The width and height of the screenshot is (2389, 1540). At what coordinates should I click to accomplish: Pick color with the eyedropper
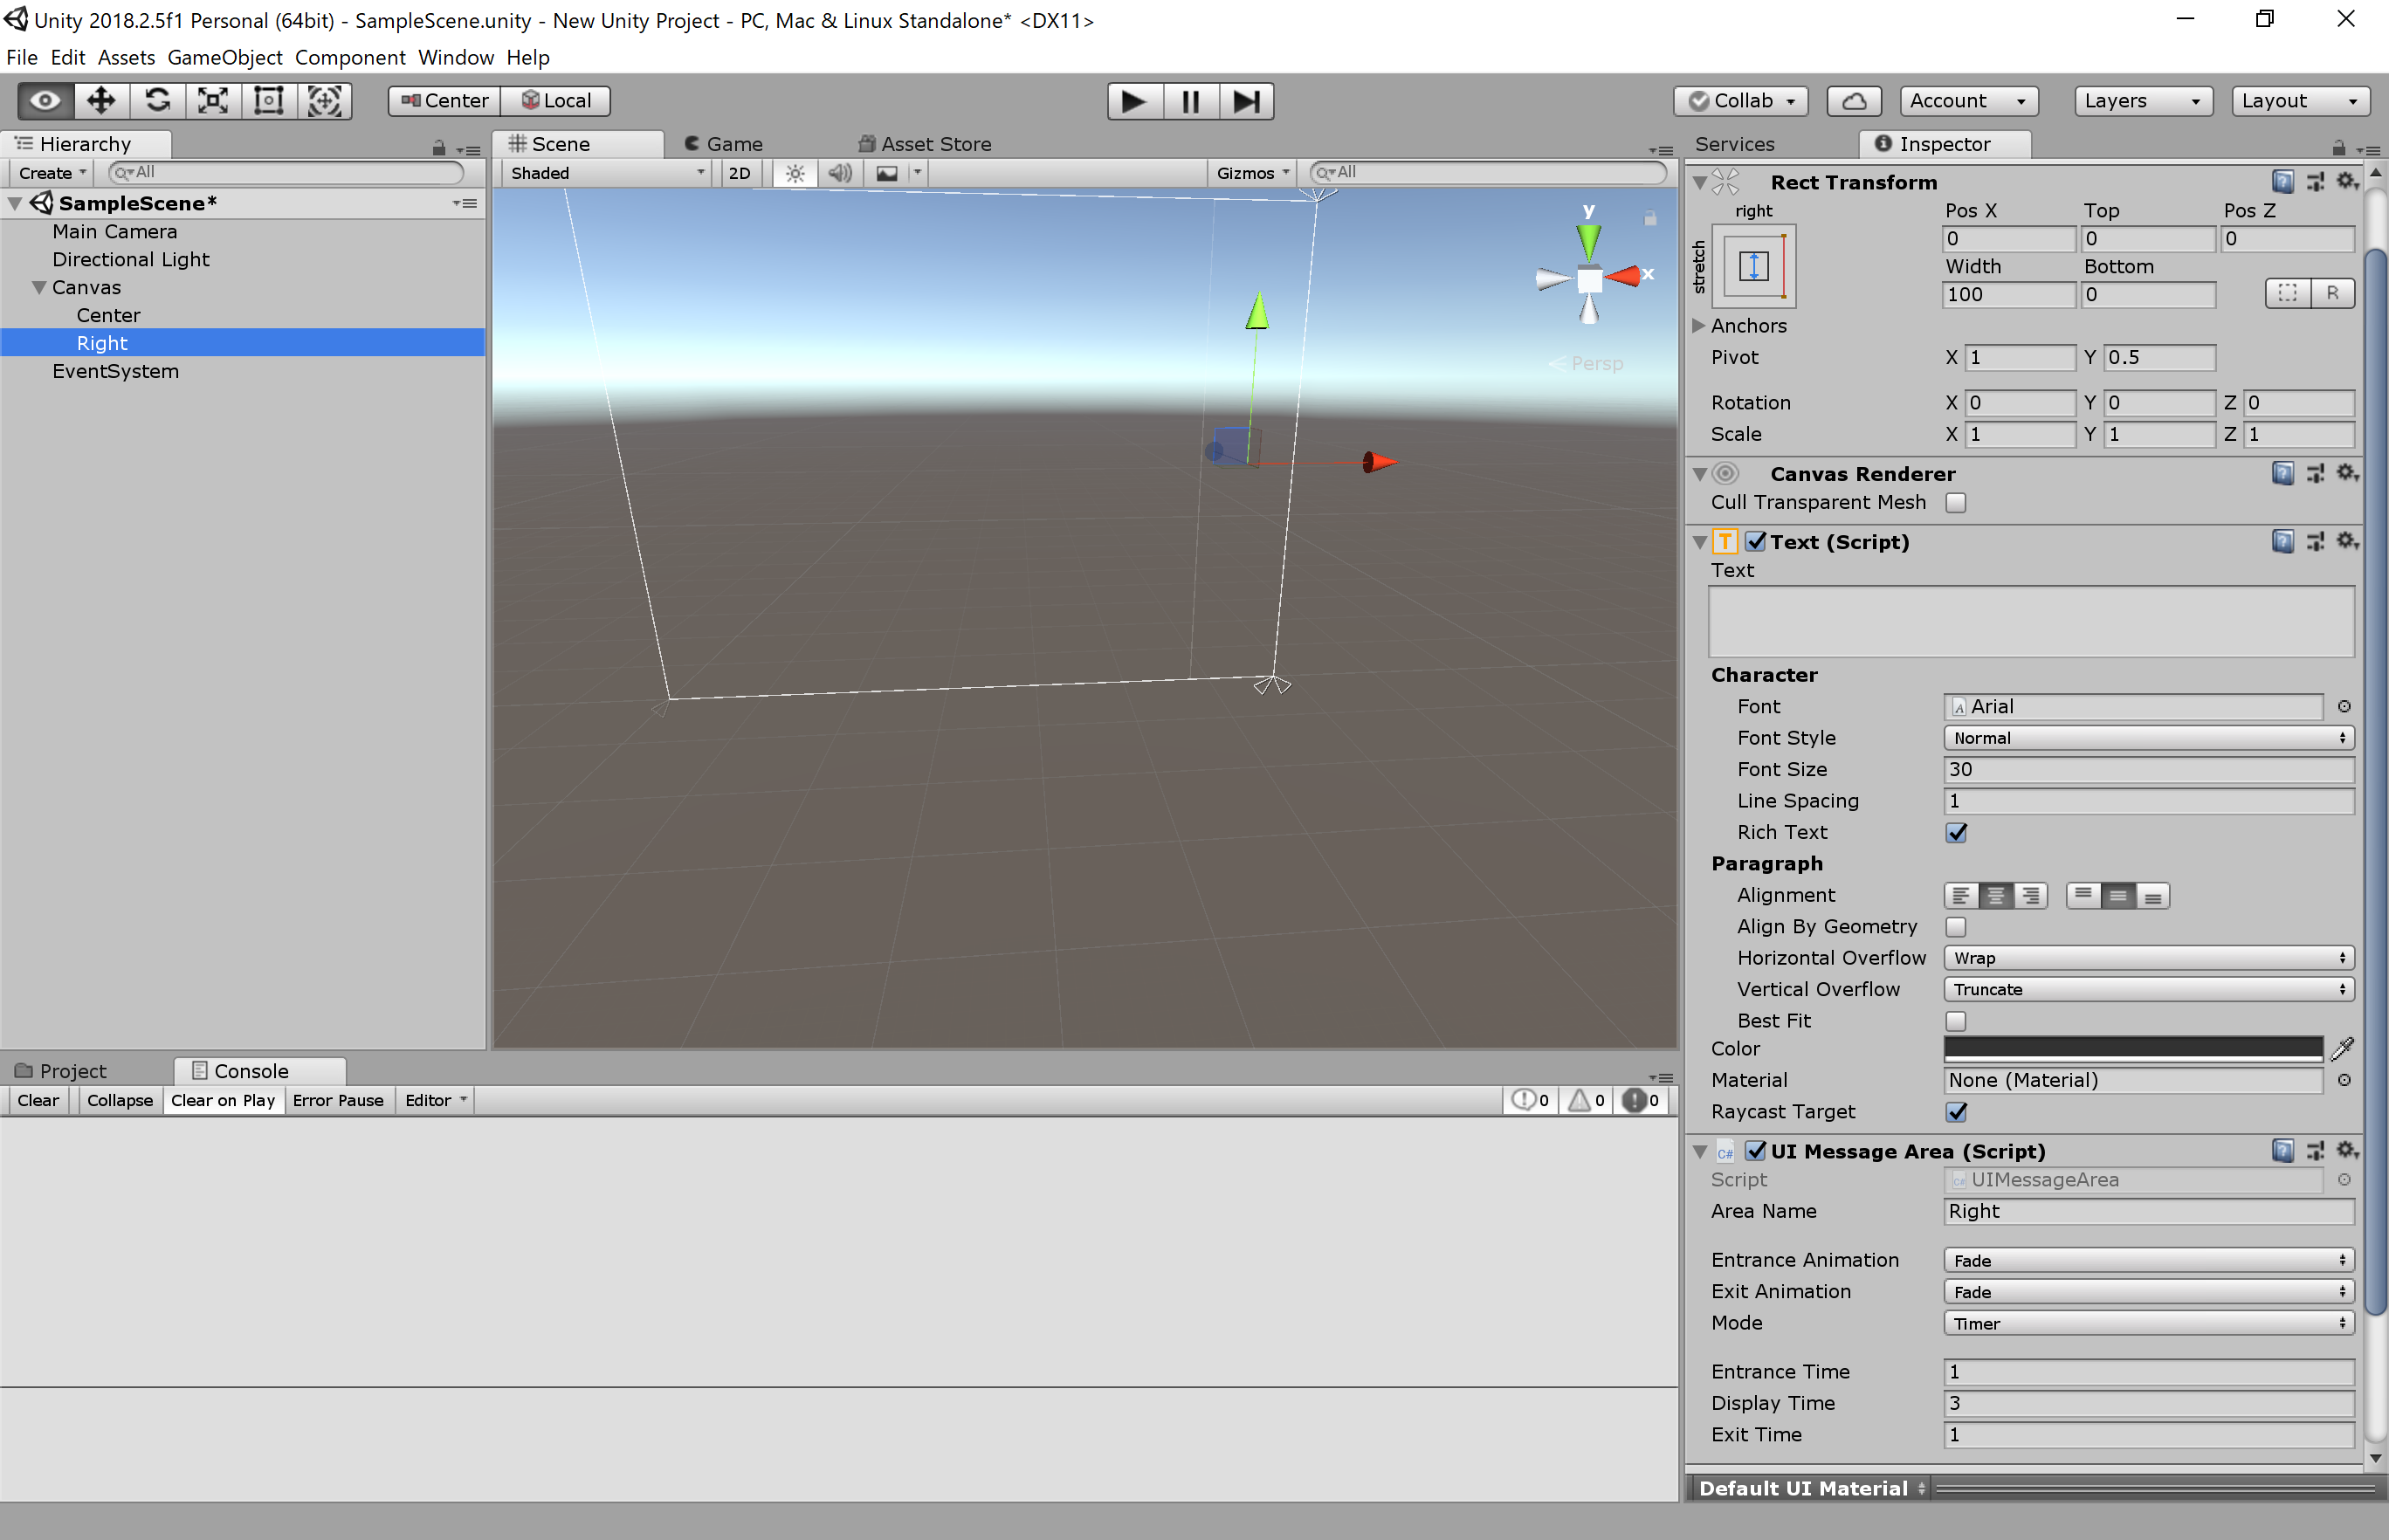coord(2342,1048)
